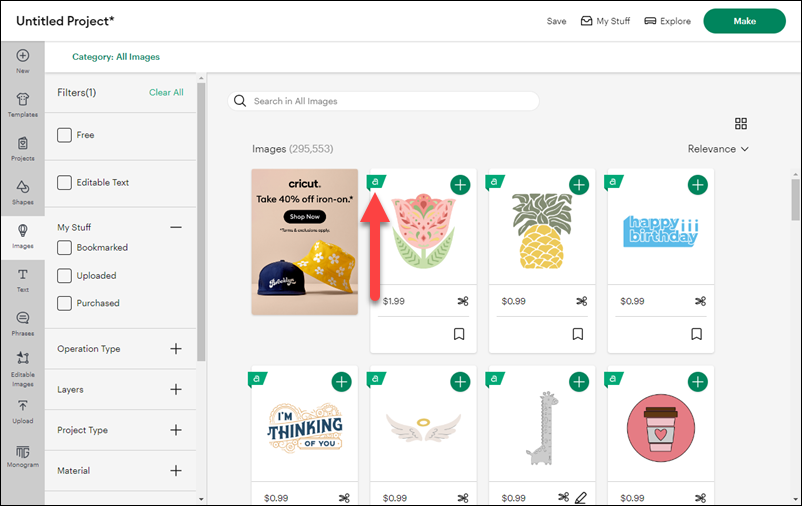Go to Explore in top bar
802x506 pixels.
tap(667, 21)
